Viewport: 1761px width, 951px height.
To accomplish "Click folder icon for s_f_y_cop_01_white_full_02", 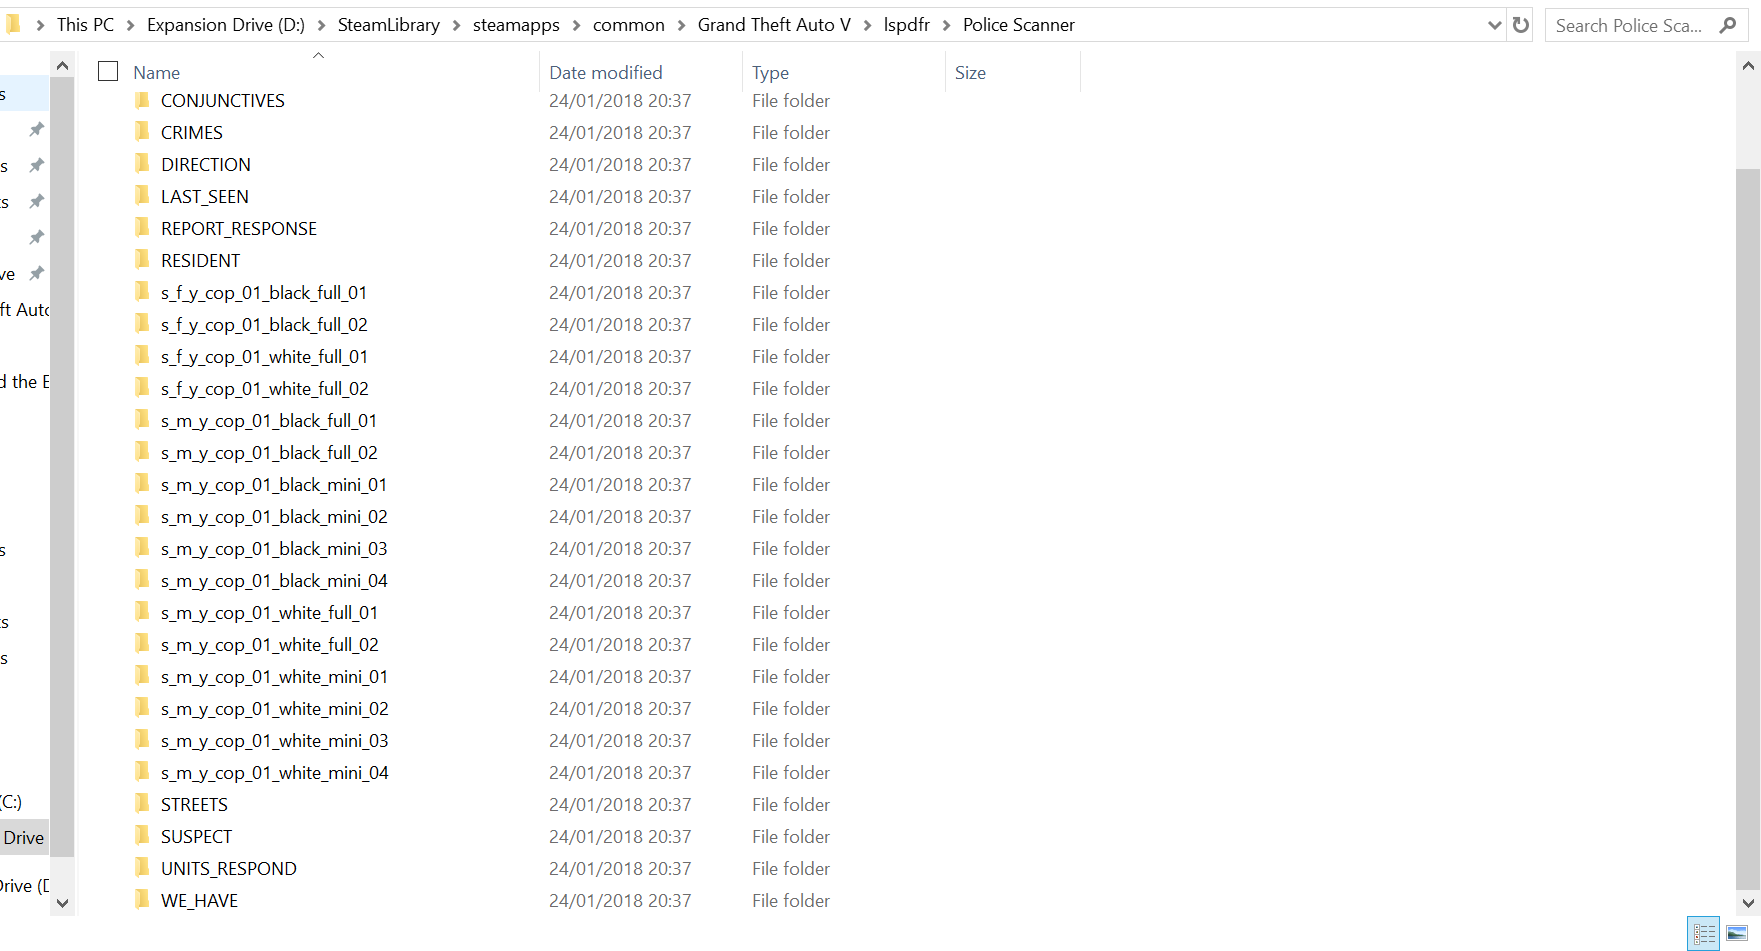I will point(143,388).
